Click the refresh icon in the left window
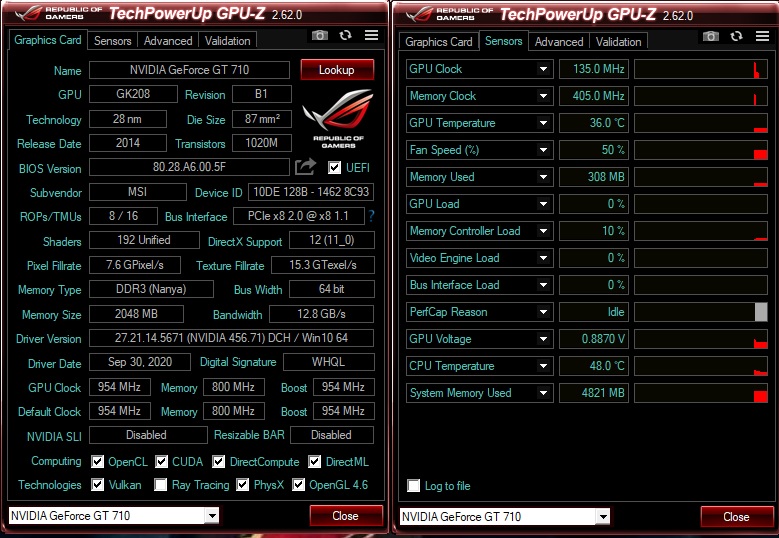Viewport: 779px width, 538px height. pos(345,35)
